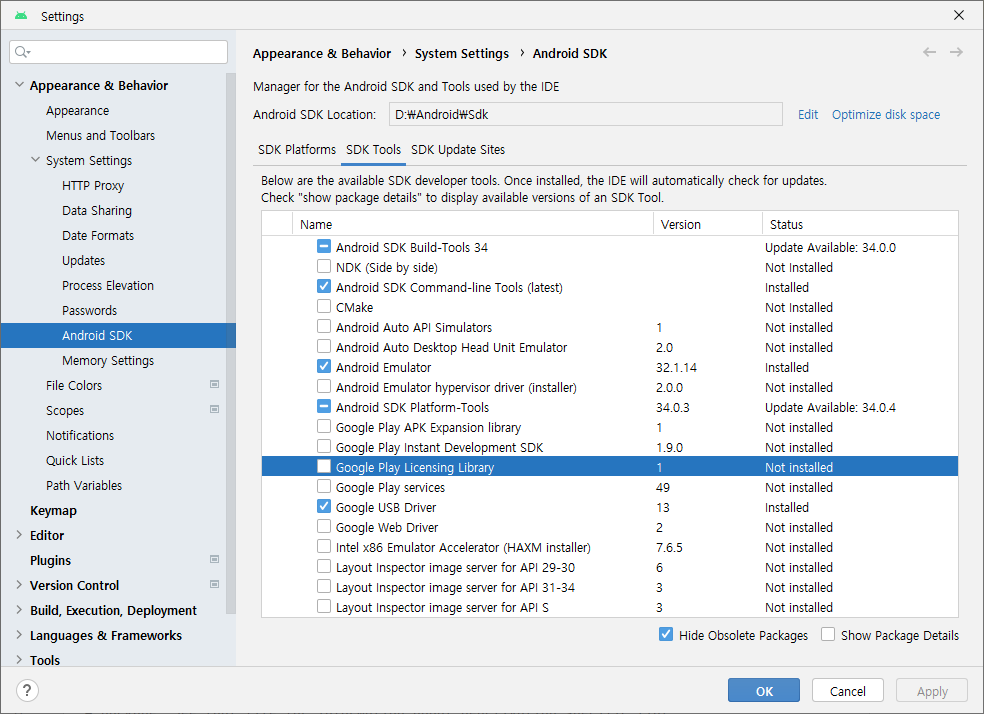This screenshot has height=714, width=984.
Task: Select Process Elevation settings
Action: (108, 285)
